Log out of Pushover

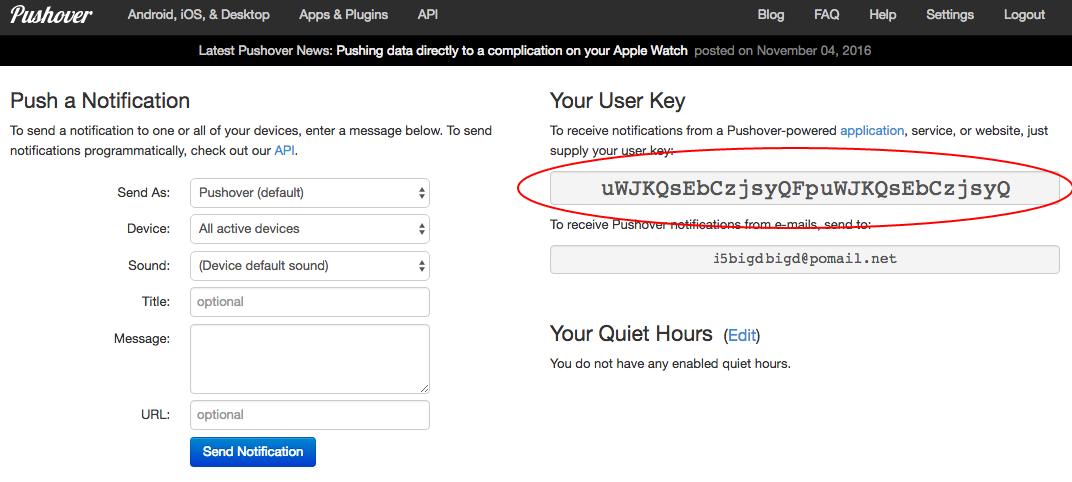pyautogui.click(x=1024, y=15)
